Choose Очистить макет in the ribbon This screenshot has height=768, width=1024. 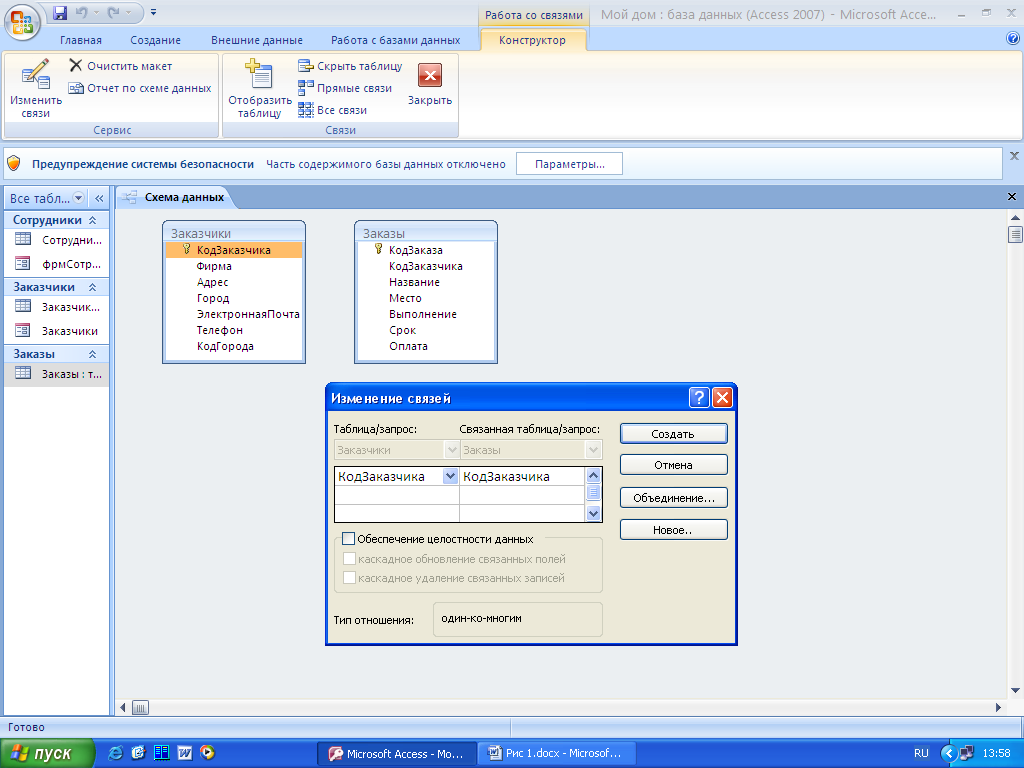click(121, 66)
